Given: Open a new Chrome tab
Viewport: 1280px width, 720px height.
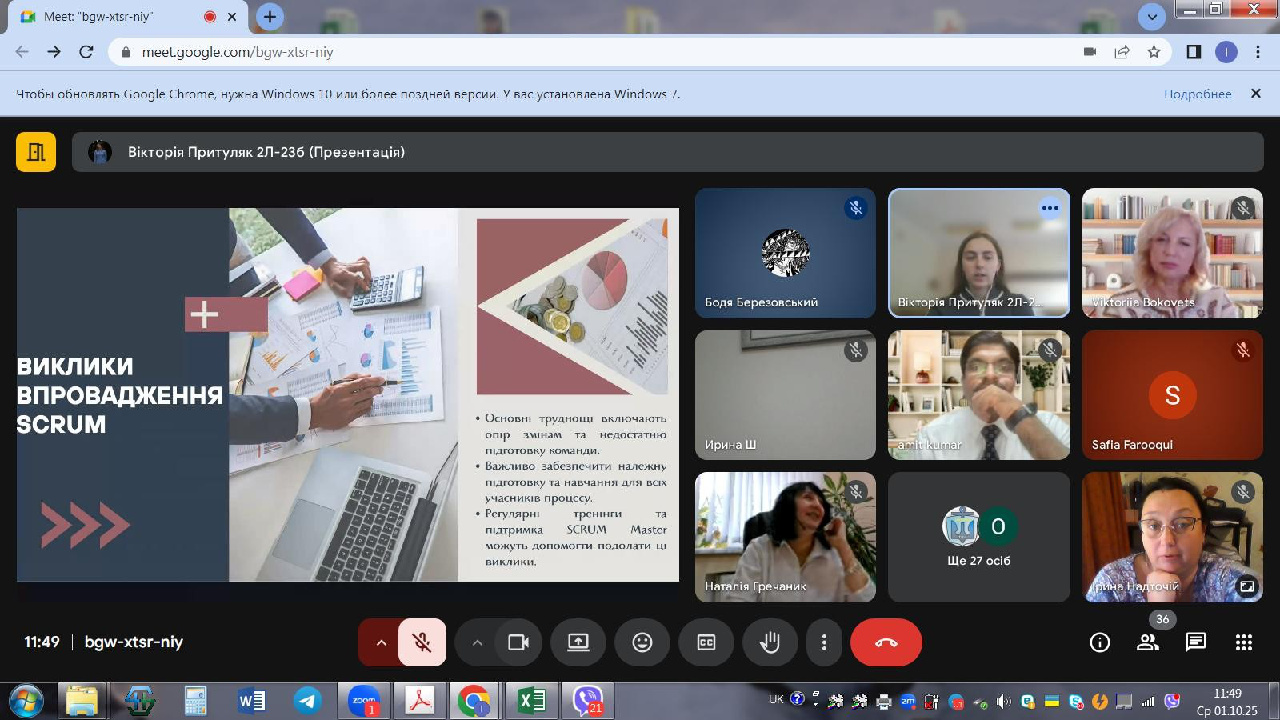Looking at the screenshot, I should coord(269,17).
